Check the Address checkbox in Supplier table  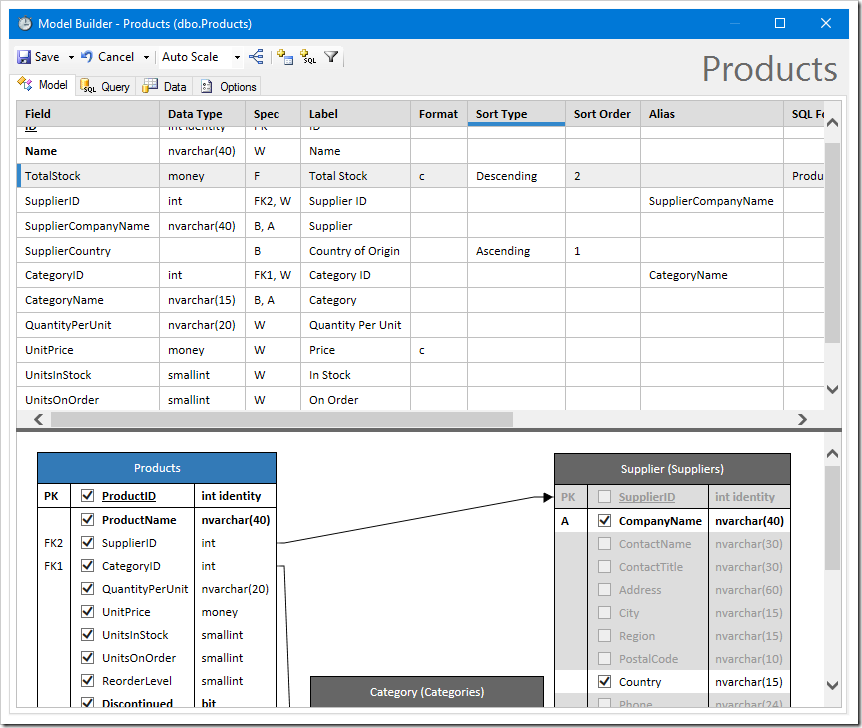point(604,589)
